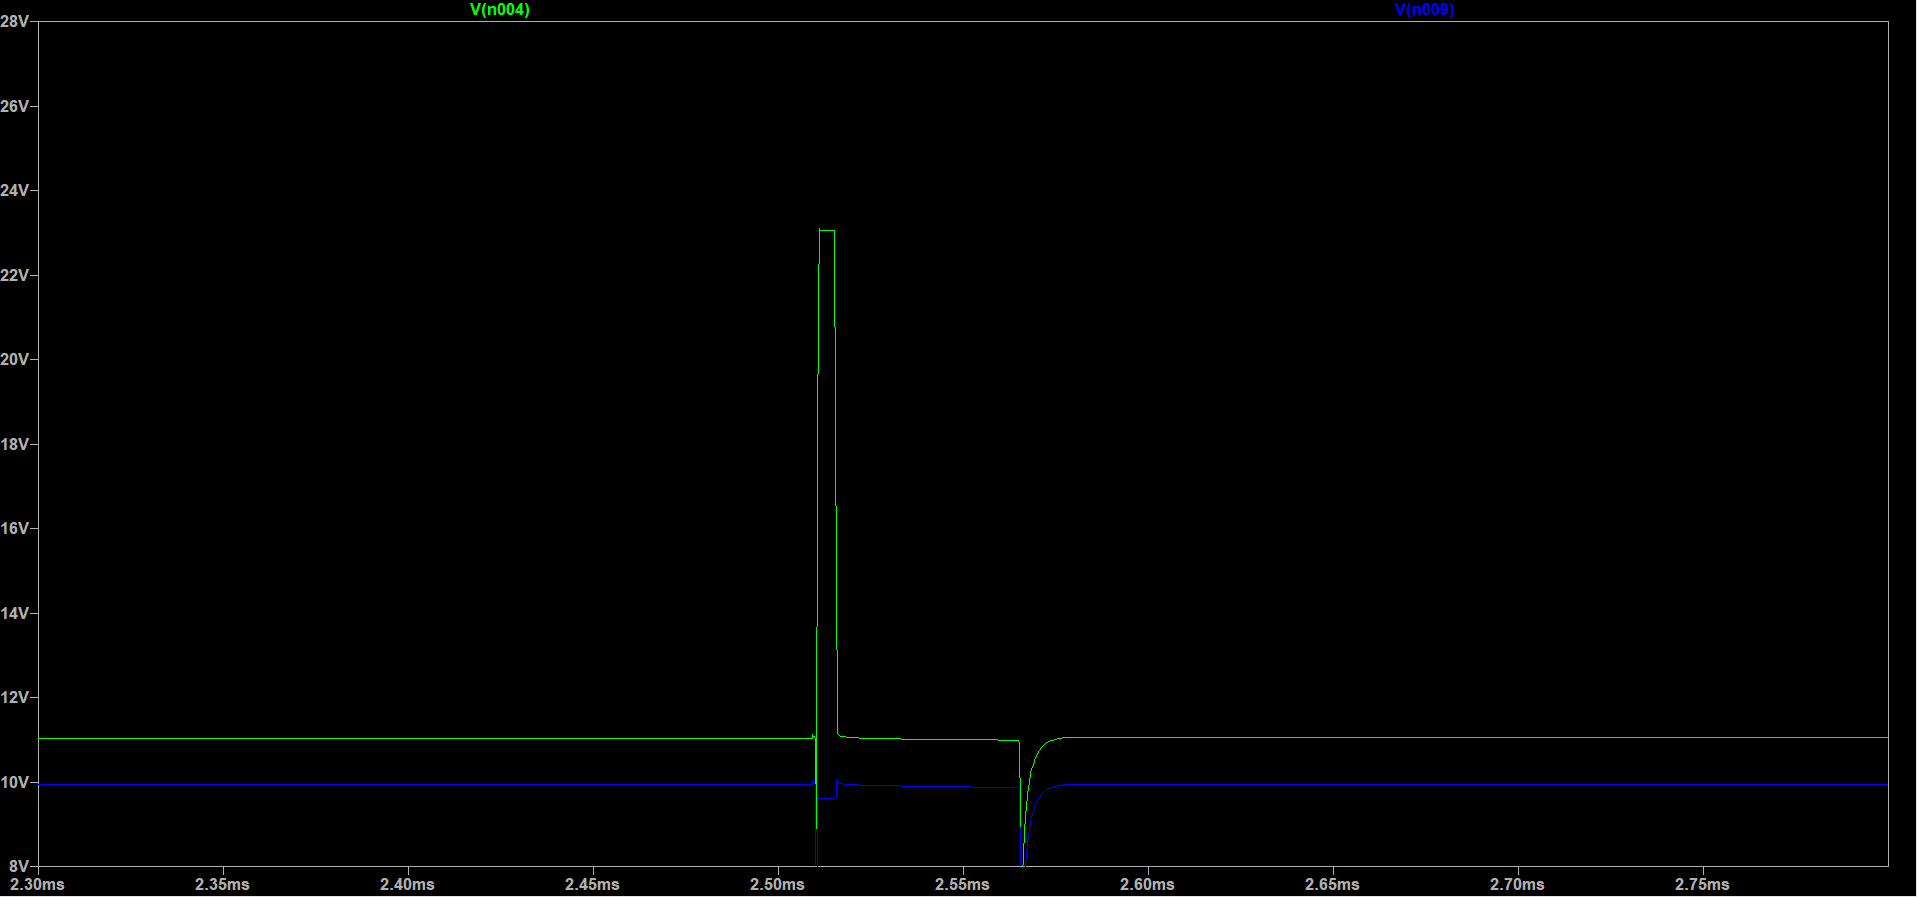Viewport: 1917px width, 897px height.
Task: Click the 18V vertical axis tick label
Action: (x=14, y=444)
